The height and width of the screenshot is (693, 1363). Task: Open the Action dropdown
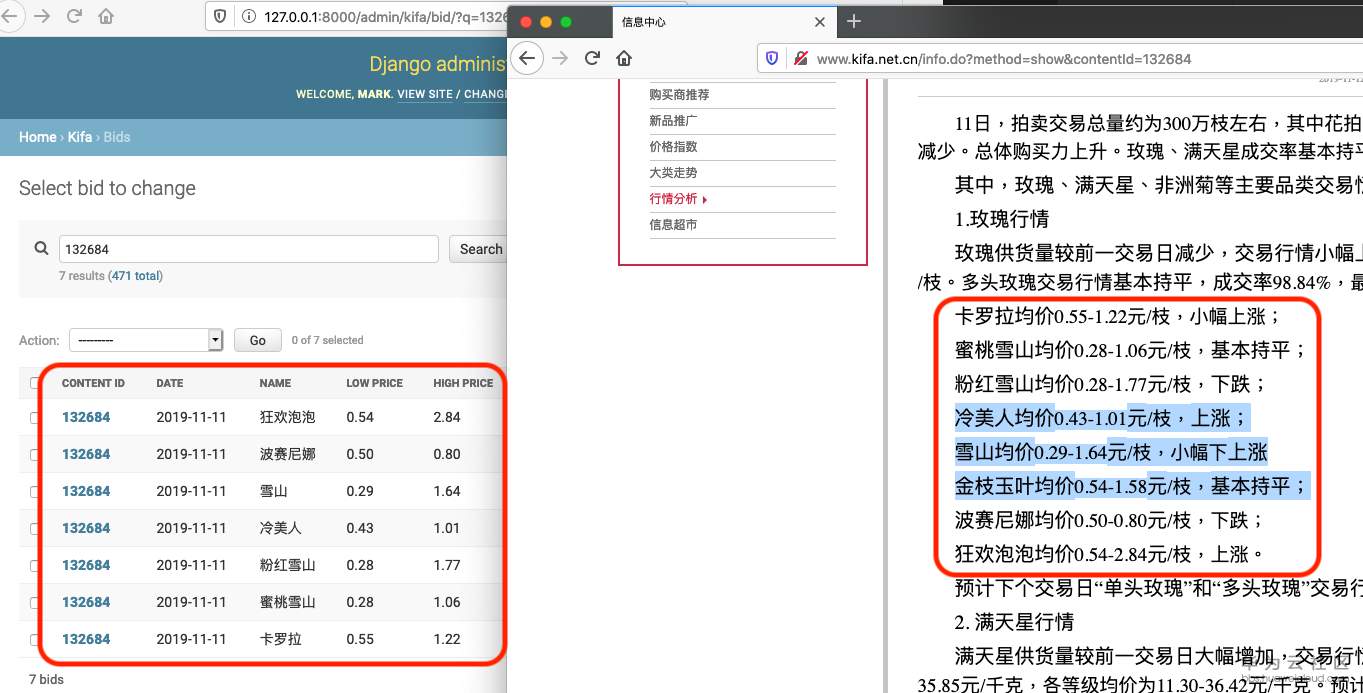tap(146, 340)
